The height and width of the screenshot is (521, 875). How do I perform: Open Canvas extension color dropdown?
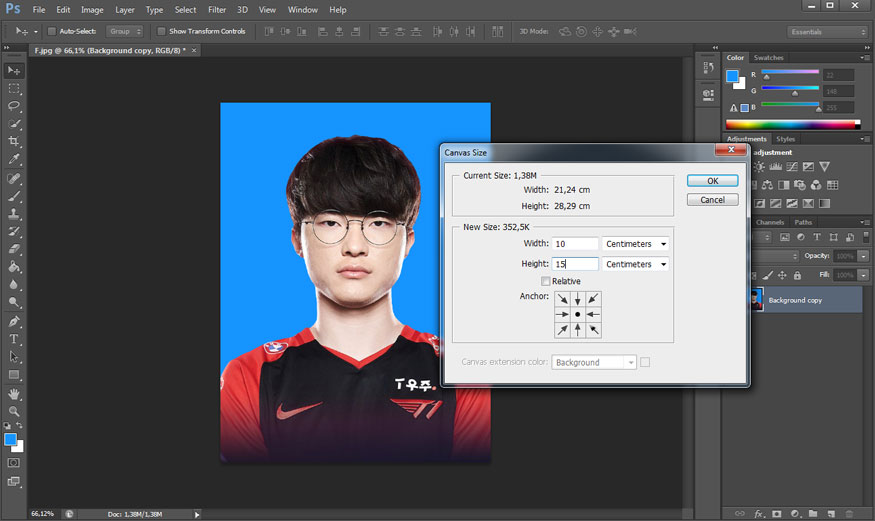point(594,363)
